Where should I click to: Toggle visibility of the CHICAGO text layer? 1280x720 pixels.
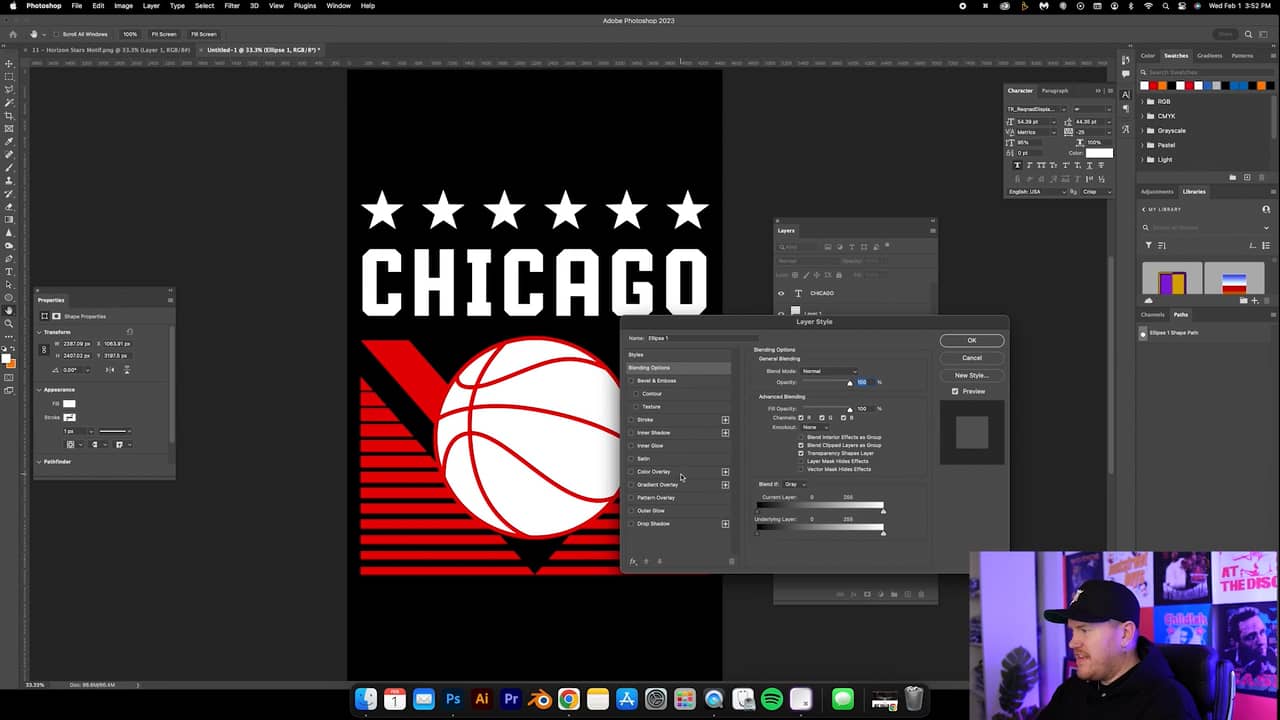[x=781, y=293]
